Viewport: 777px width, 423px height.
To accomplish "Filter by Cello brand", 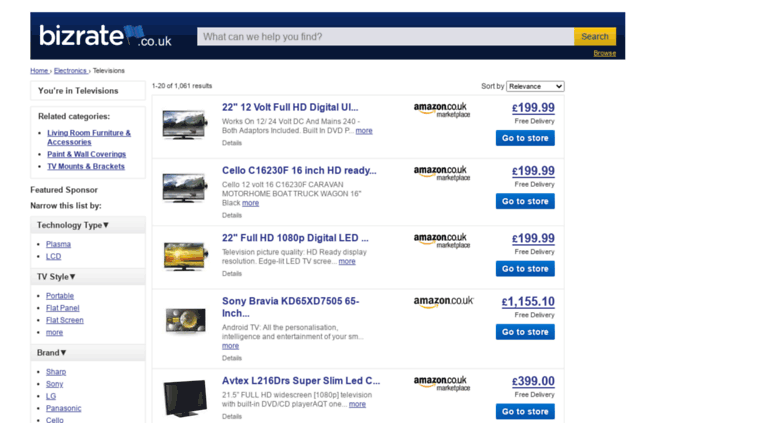I will click(55, 420).
